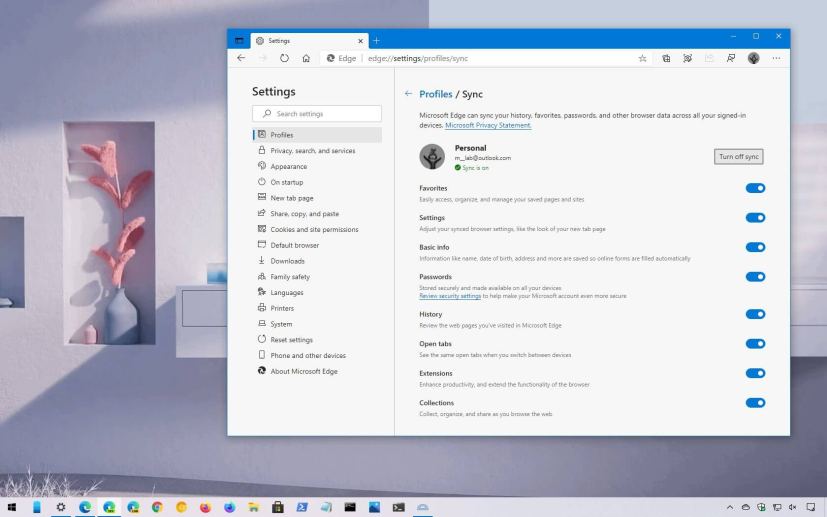Open the notification center icon
The width and height of the screenshot is (827, 517).
point(811,508)
